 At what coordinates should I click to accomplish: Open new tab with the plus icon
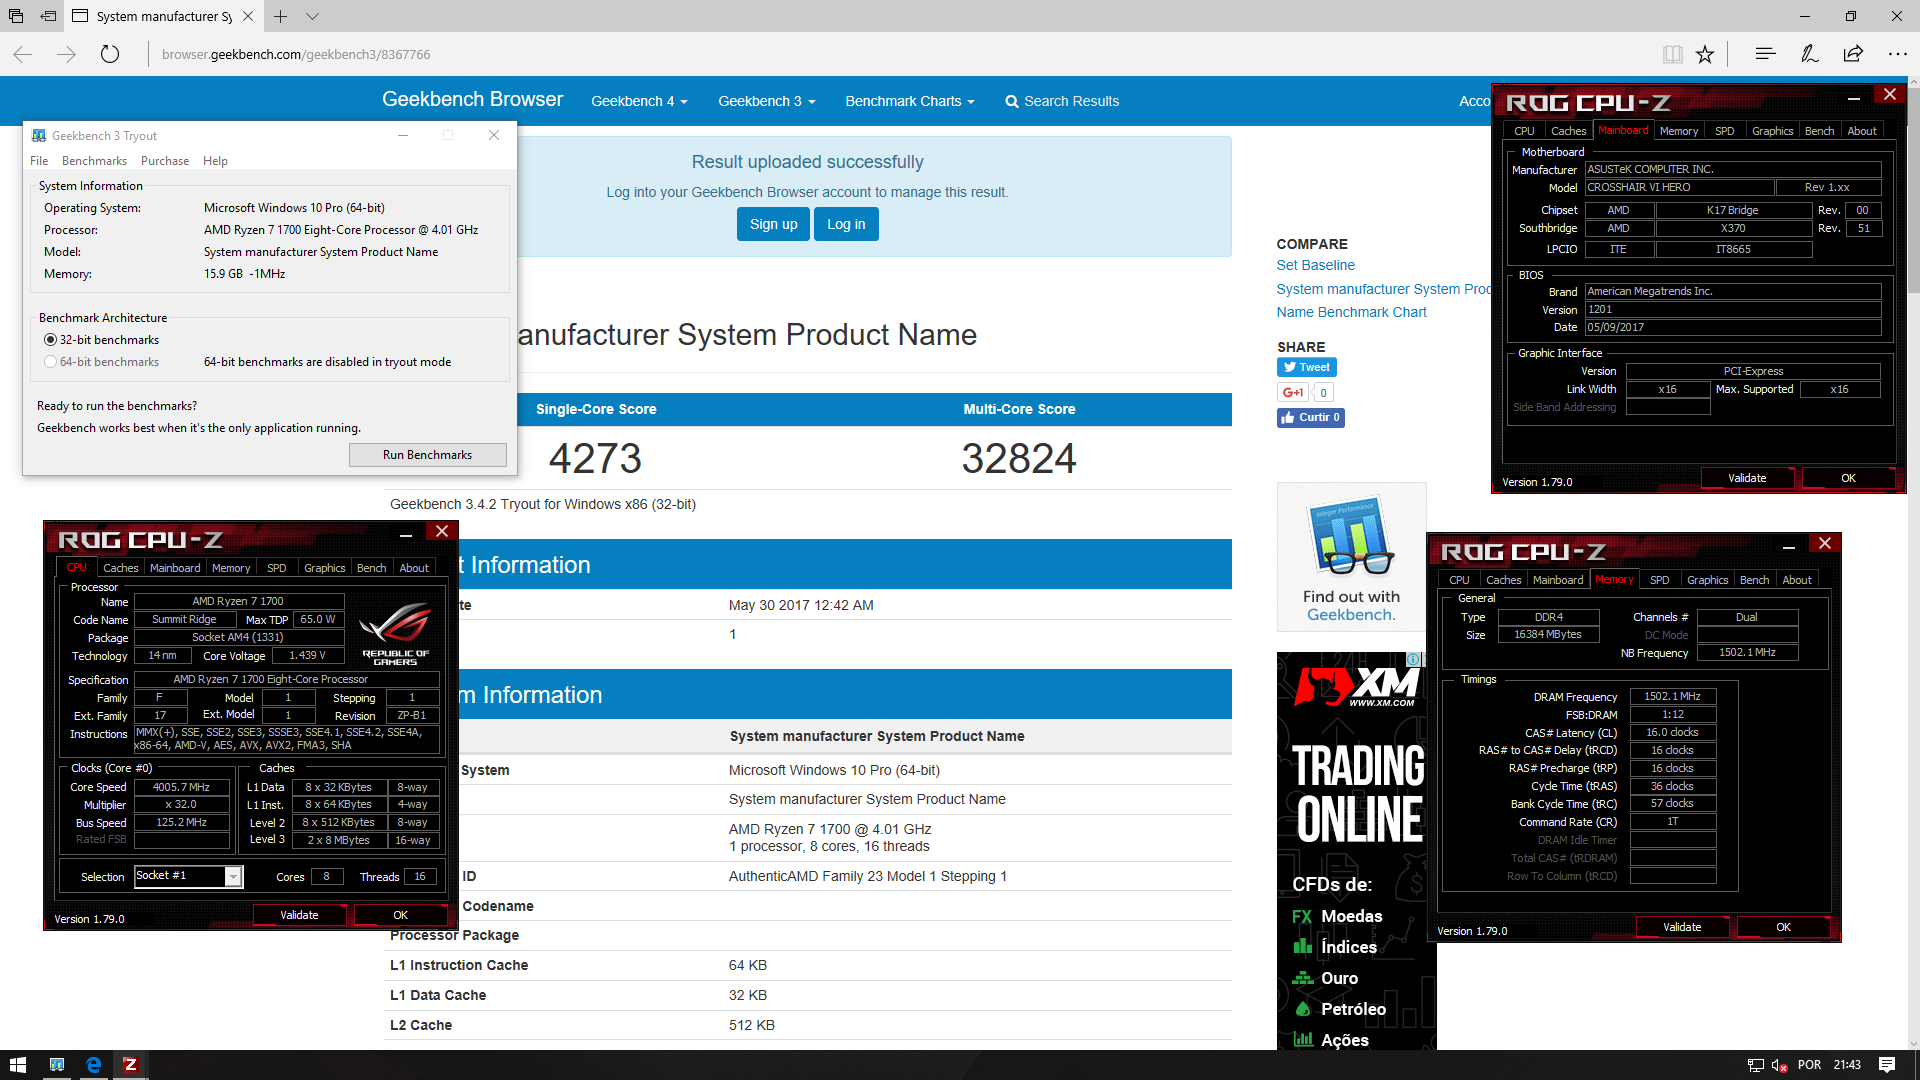coord(281,16)
